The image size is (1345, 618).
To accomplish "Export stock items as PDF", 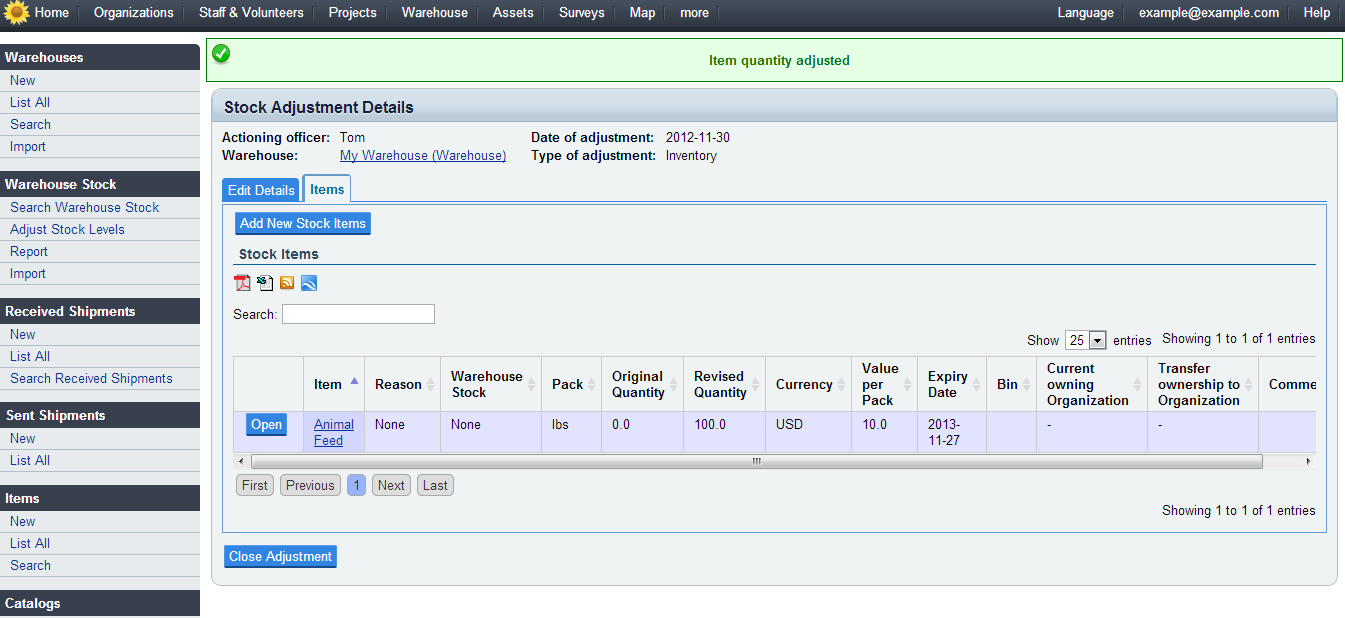I will pos(242,283).
